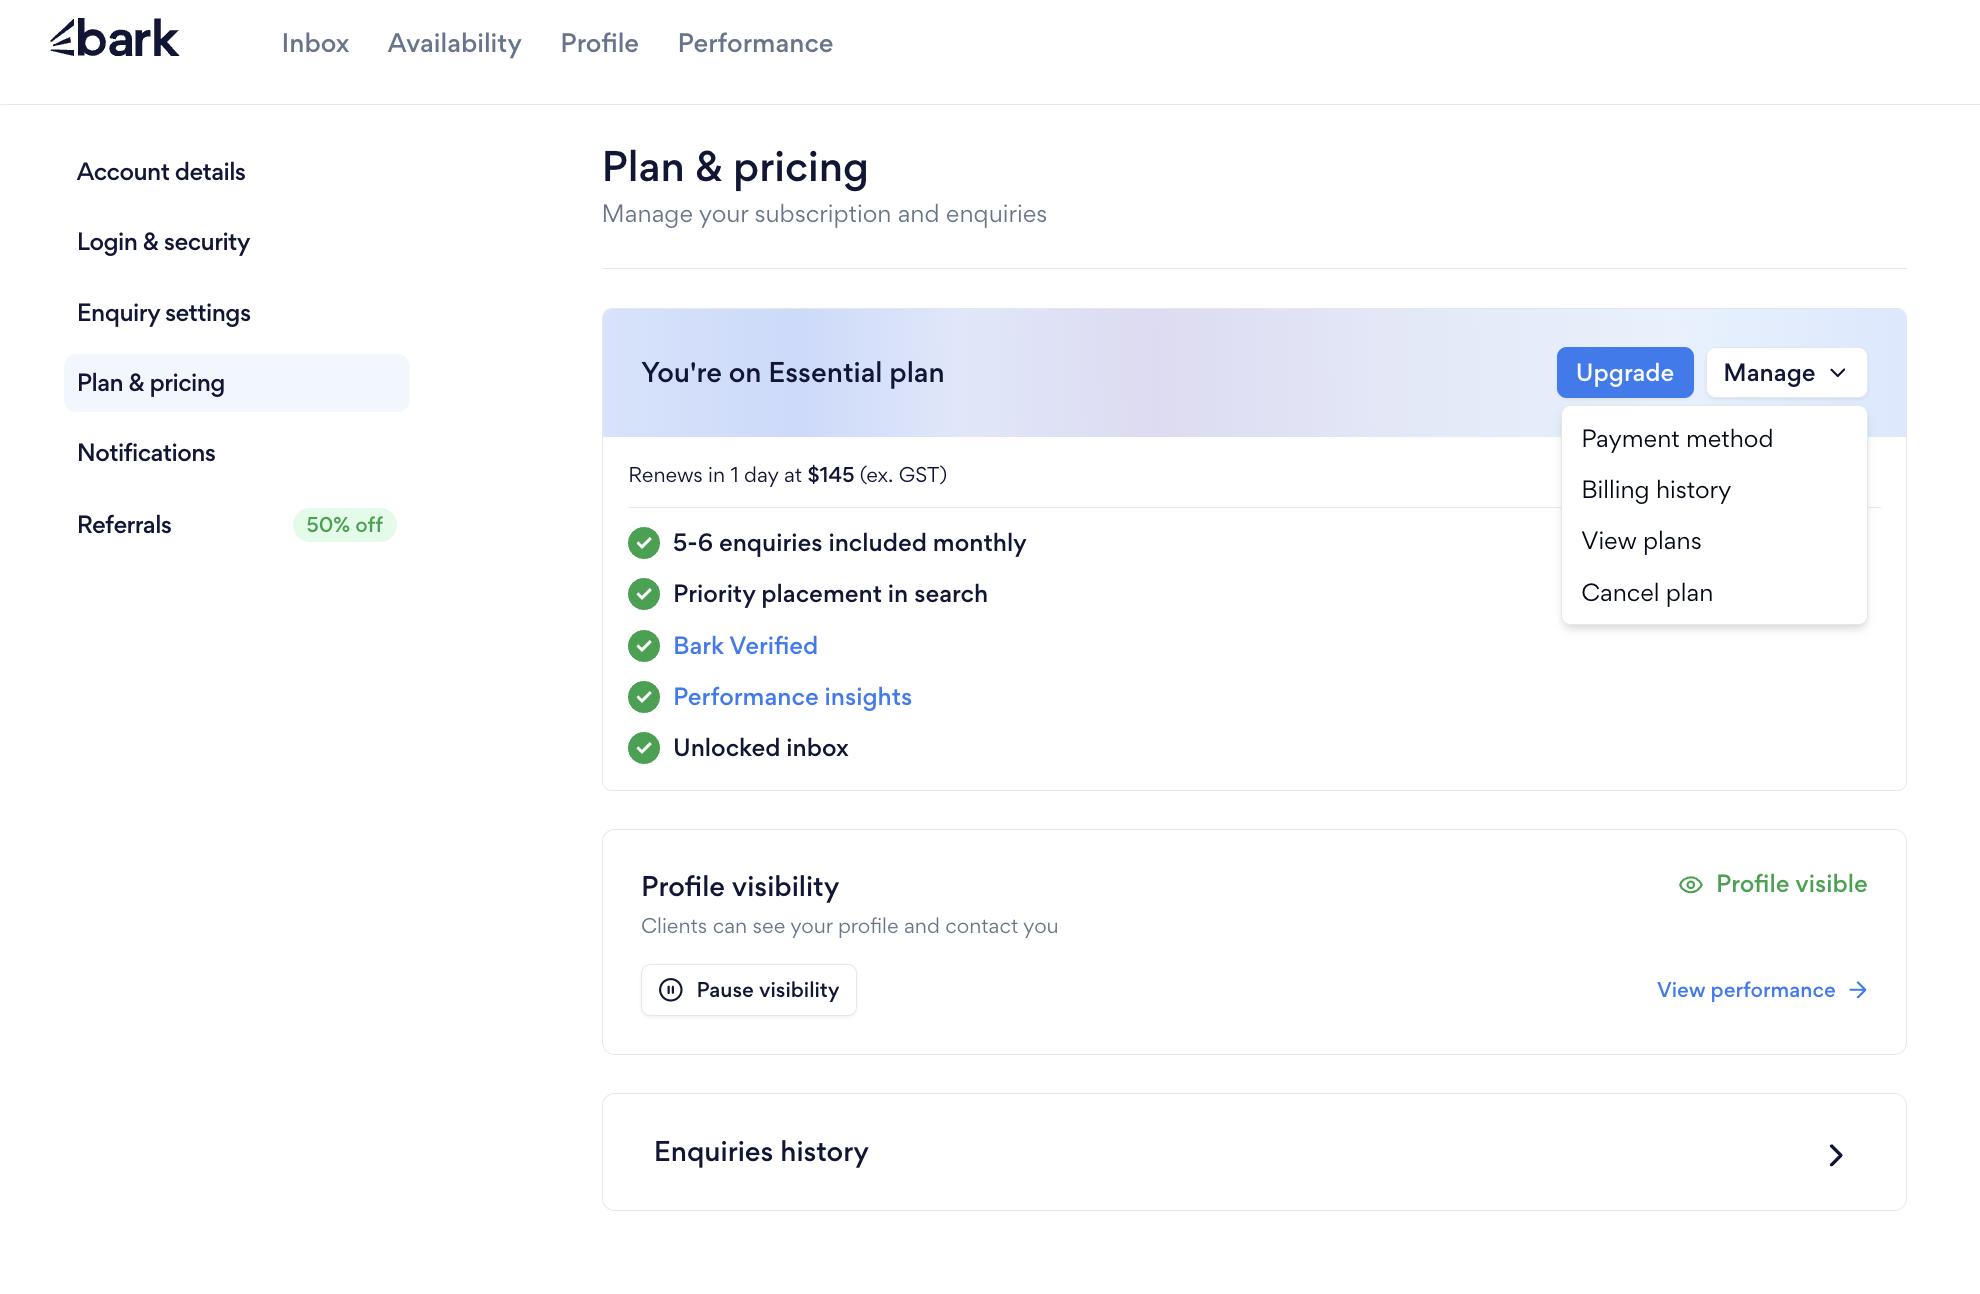Open Notifications settings
Image resolution: width=1980 pixels, height=1294 pixels.
tap(237, 453)
